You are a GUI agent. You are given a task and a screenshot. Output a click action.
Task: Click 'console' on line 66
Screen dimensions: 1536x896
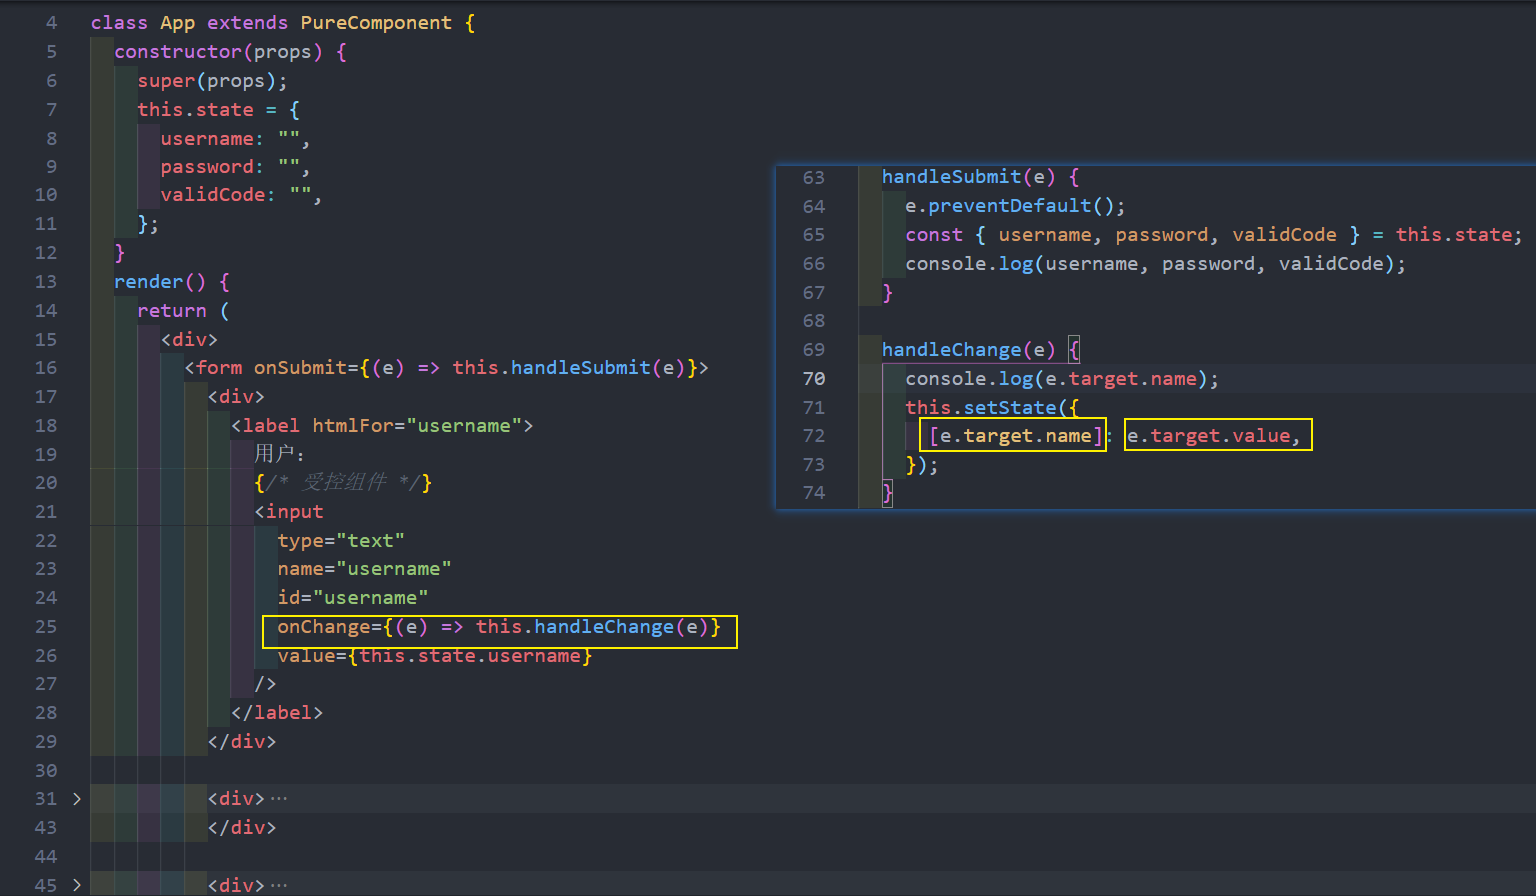coord(946,264)
